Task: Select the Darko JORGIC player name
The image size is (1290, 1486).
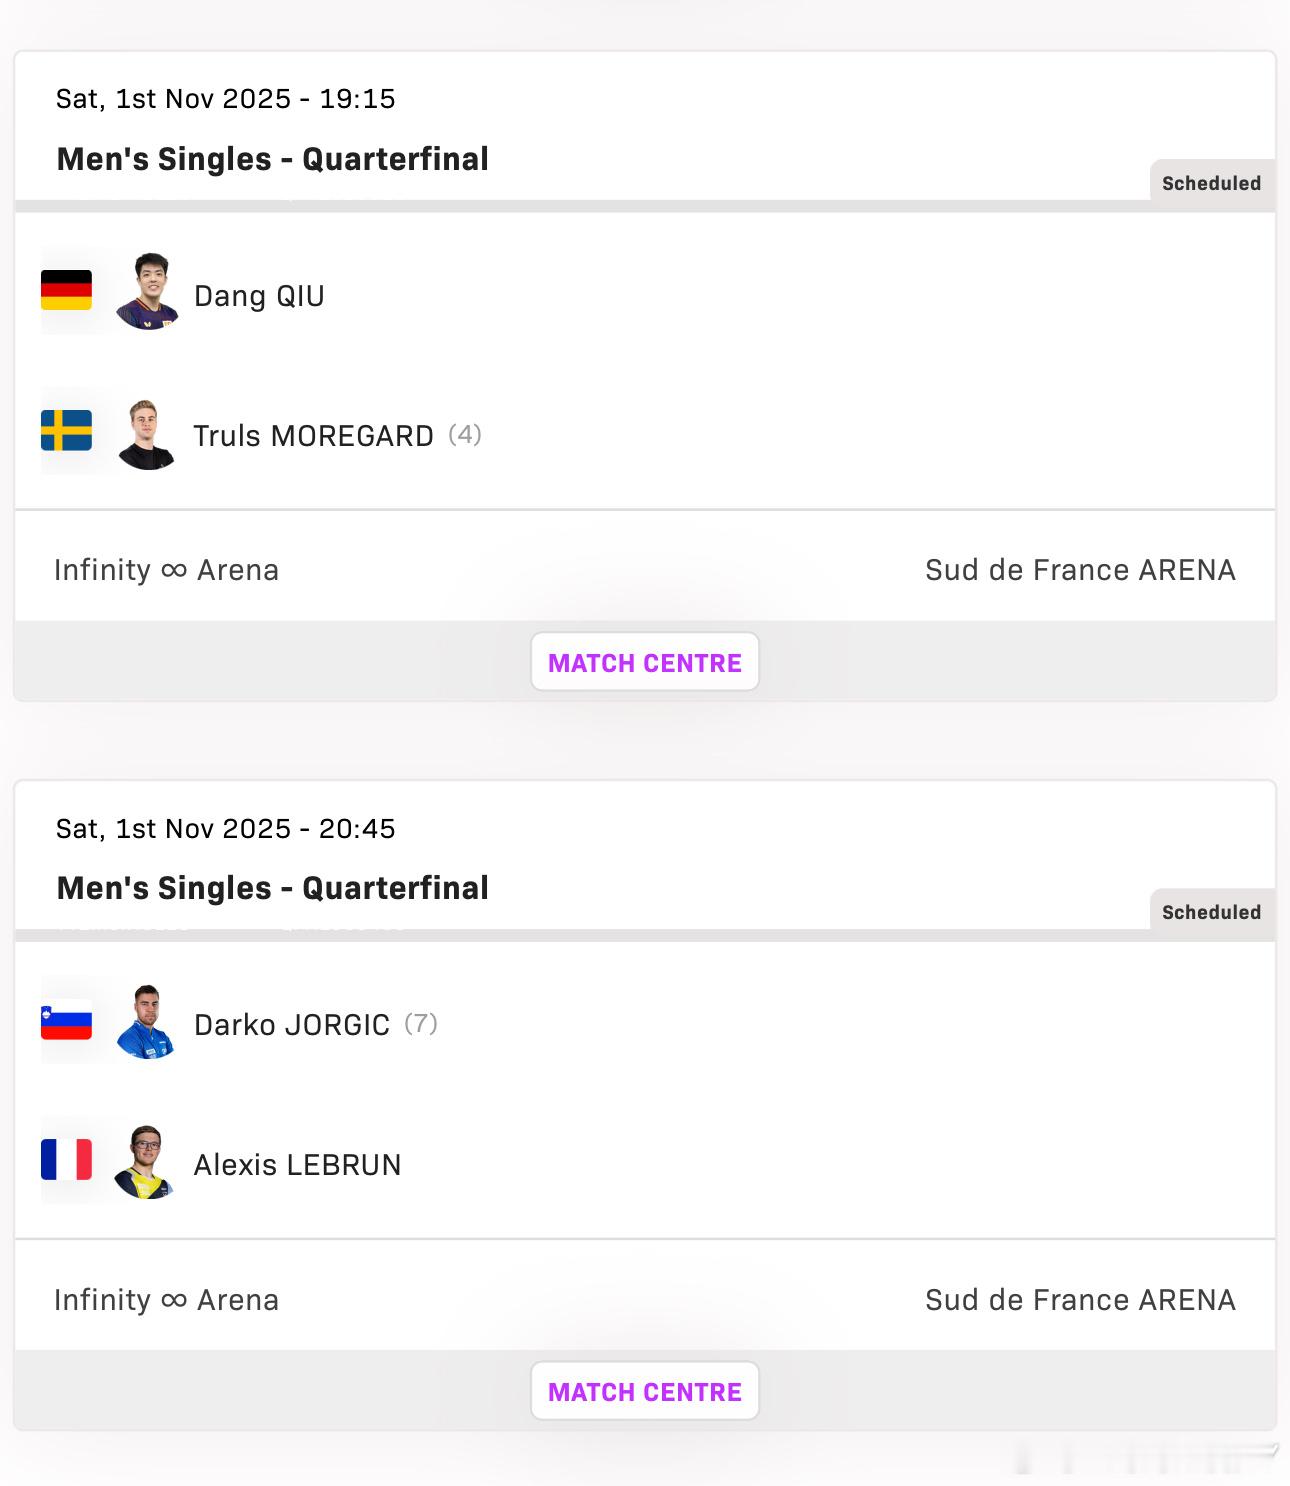Action: click(x=291, y=1025)
